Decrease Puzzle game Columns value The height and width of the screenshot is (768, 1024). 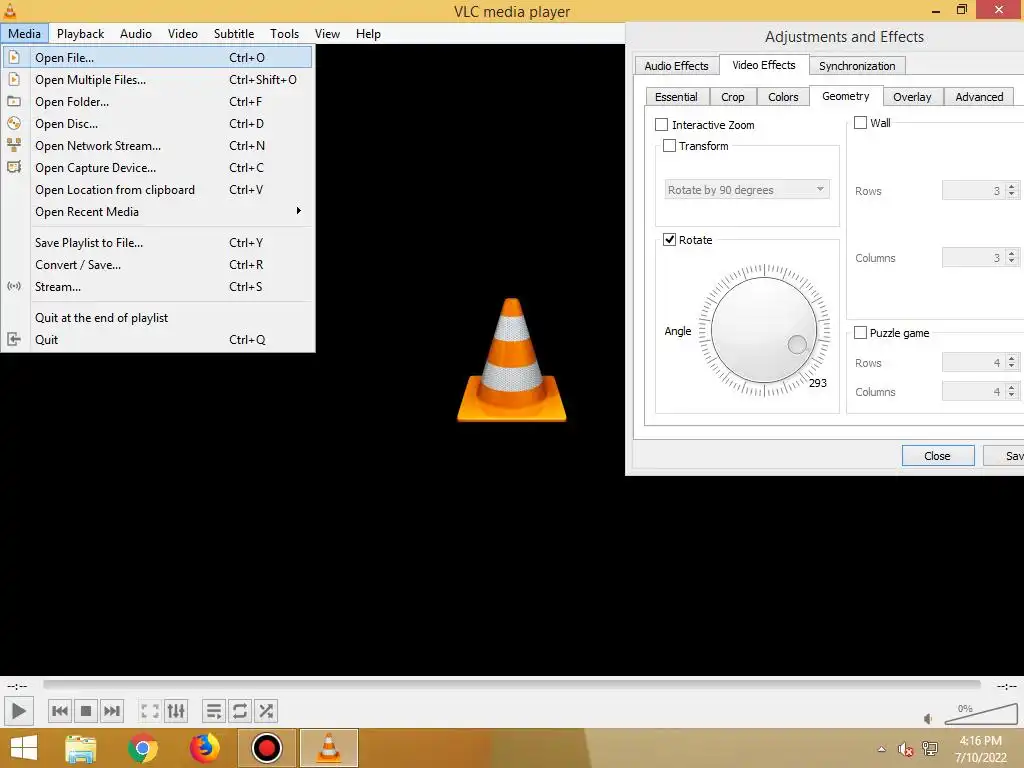pos(1012,396)
